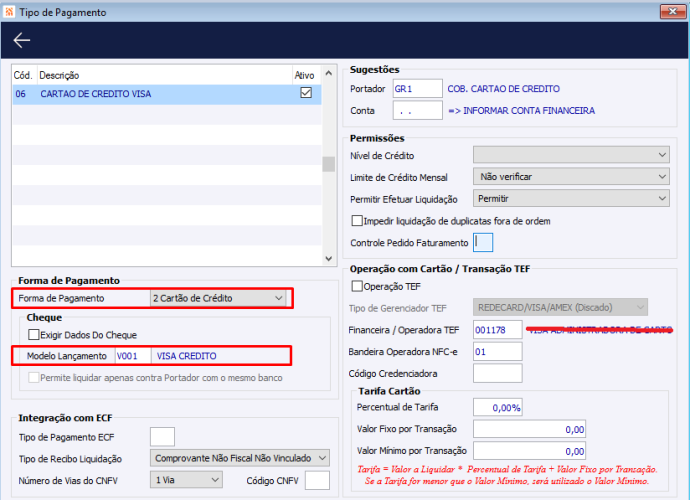This screenshot has height=500, width=690.
Task: Enable Exigir Dados Do Cheque checkbox
Action: (x=33, y=335)
